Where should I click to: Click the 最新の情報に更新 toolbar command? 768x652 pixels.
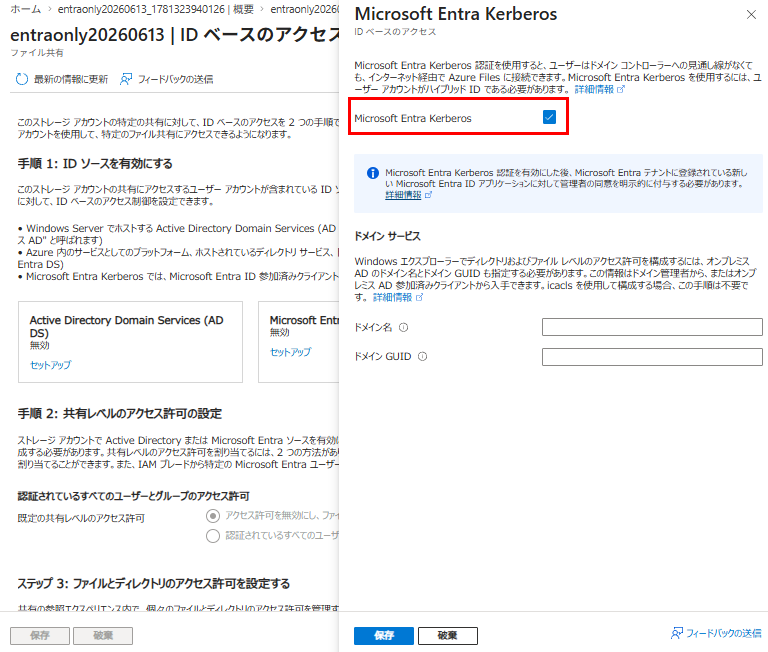tap(62, 79)
